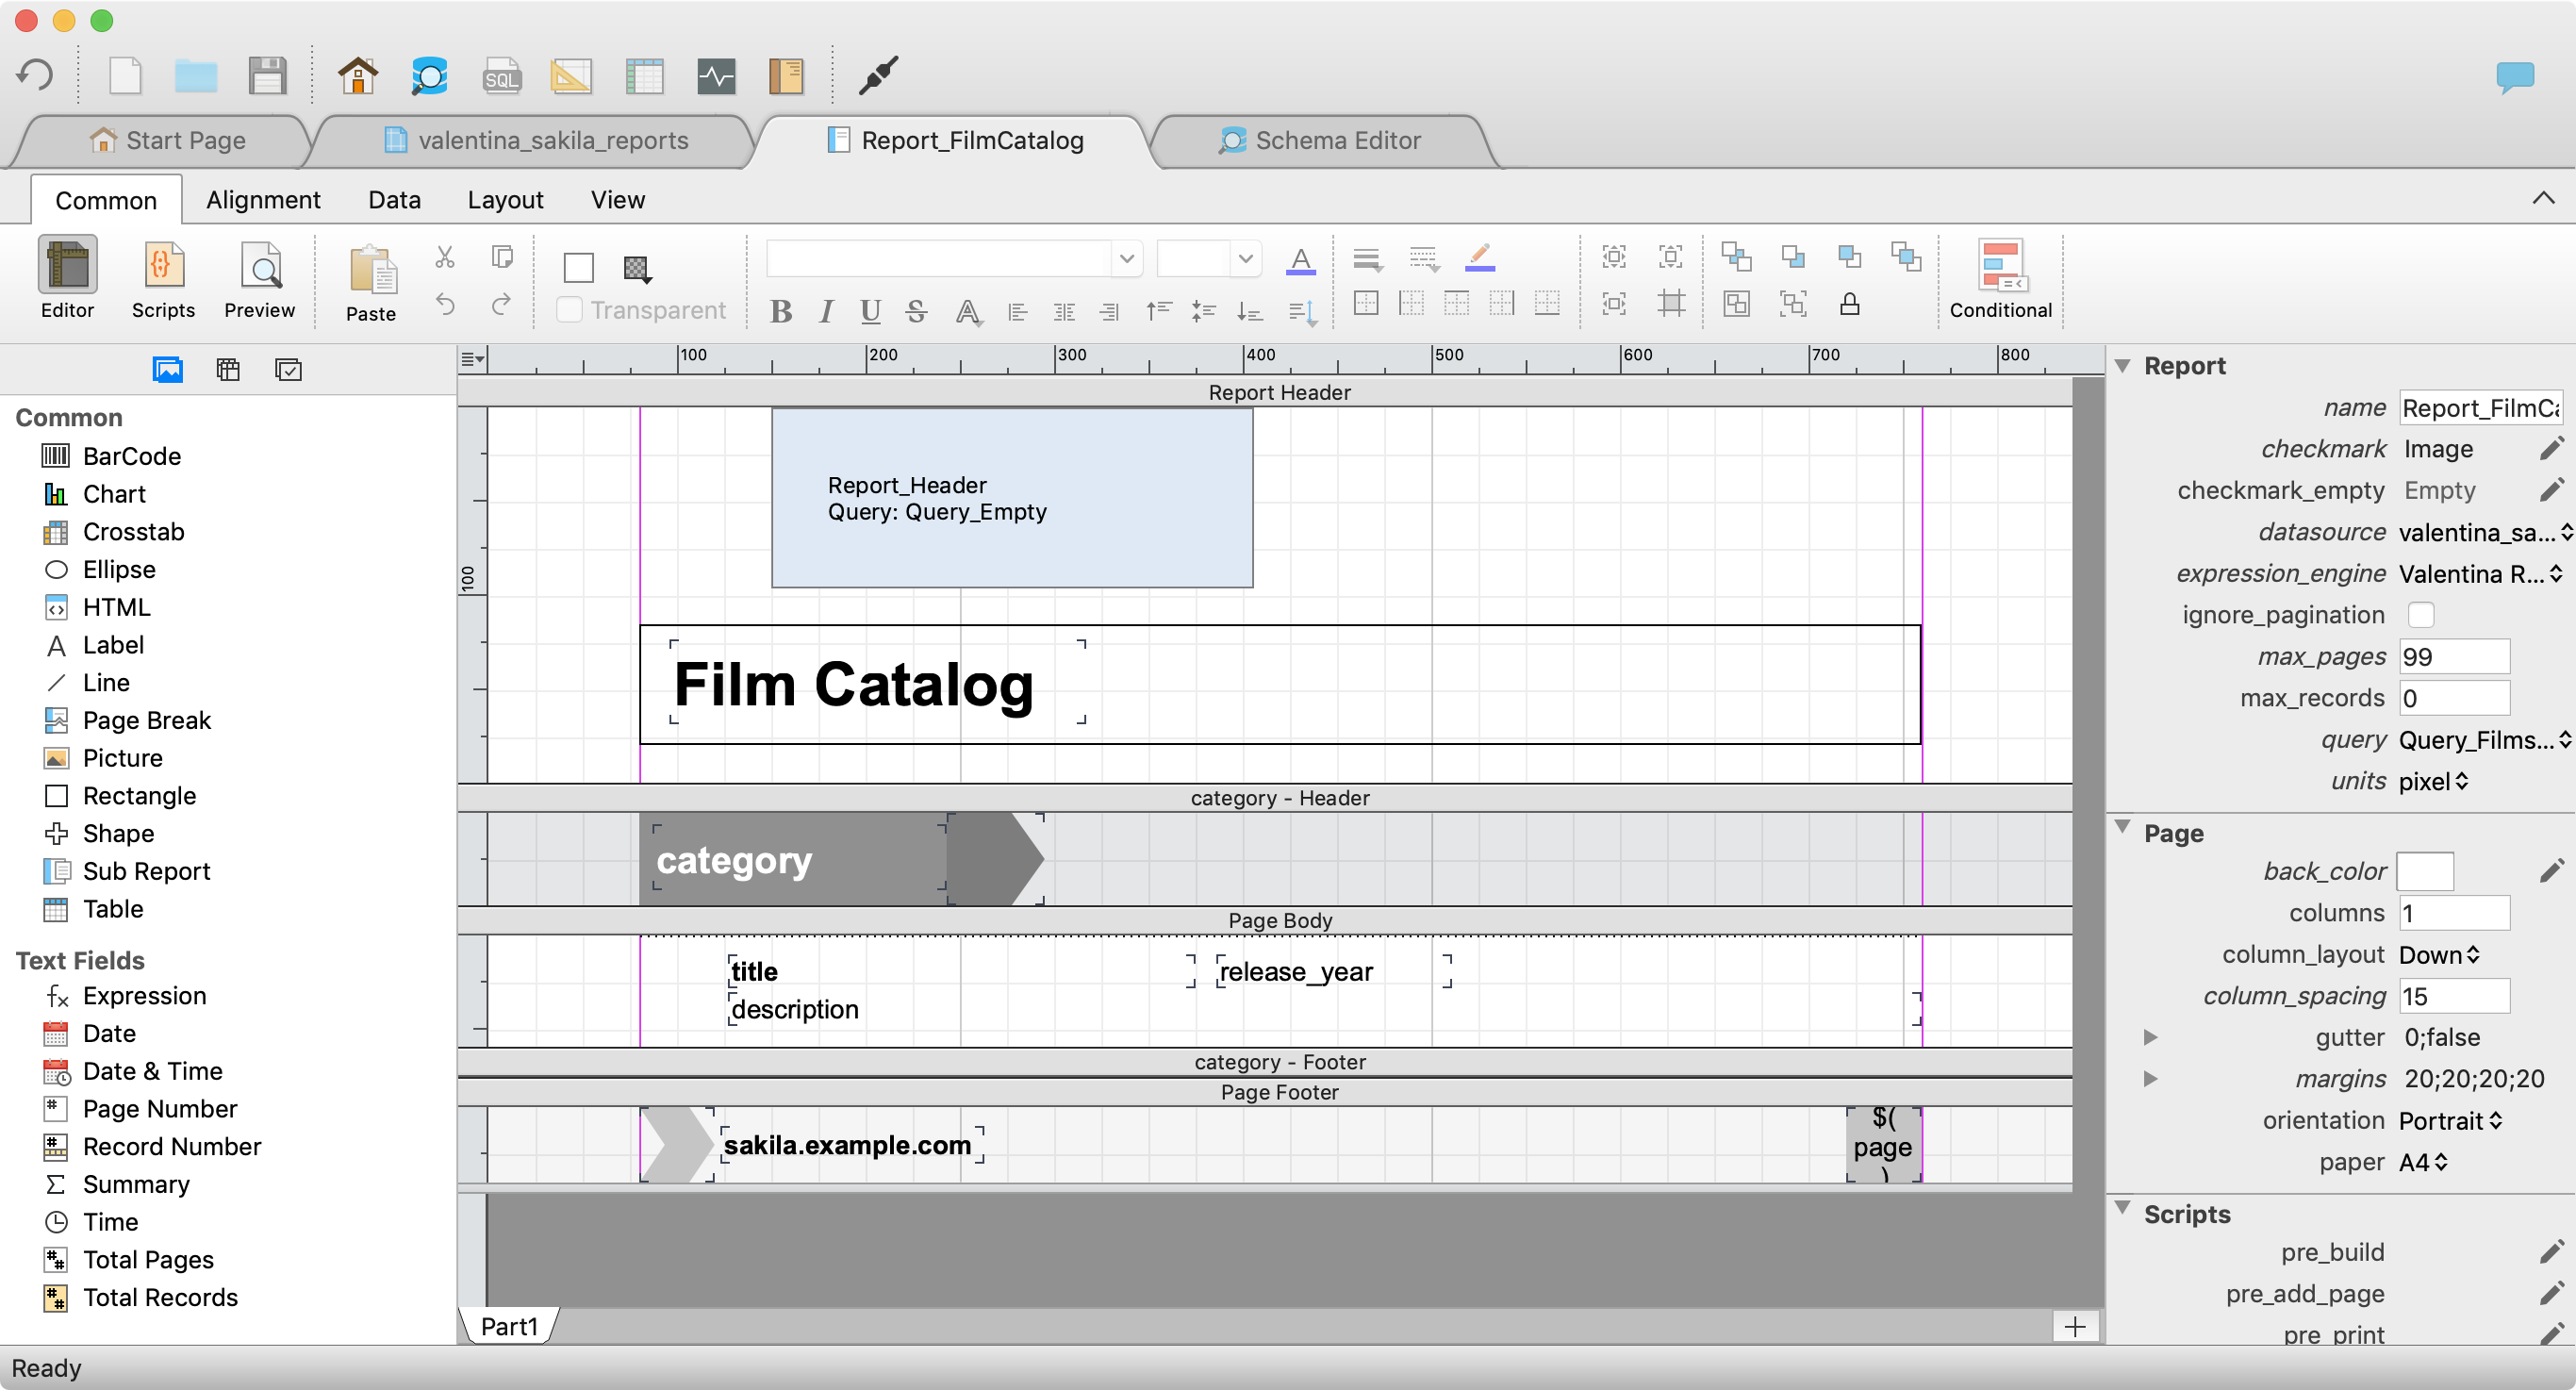Expand the margins property
2576x1390 pixels.
tap(2150, 1079)
